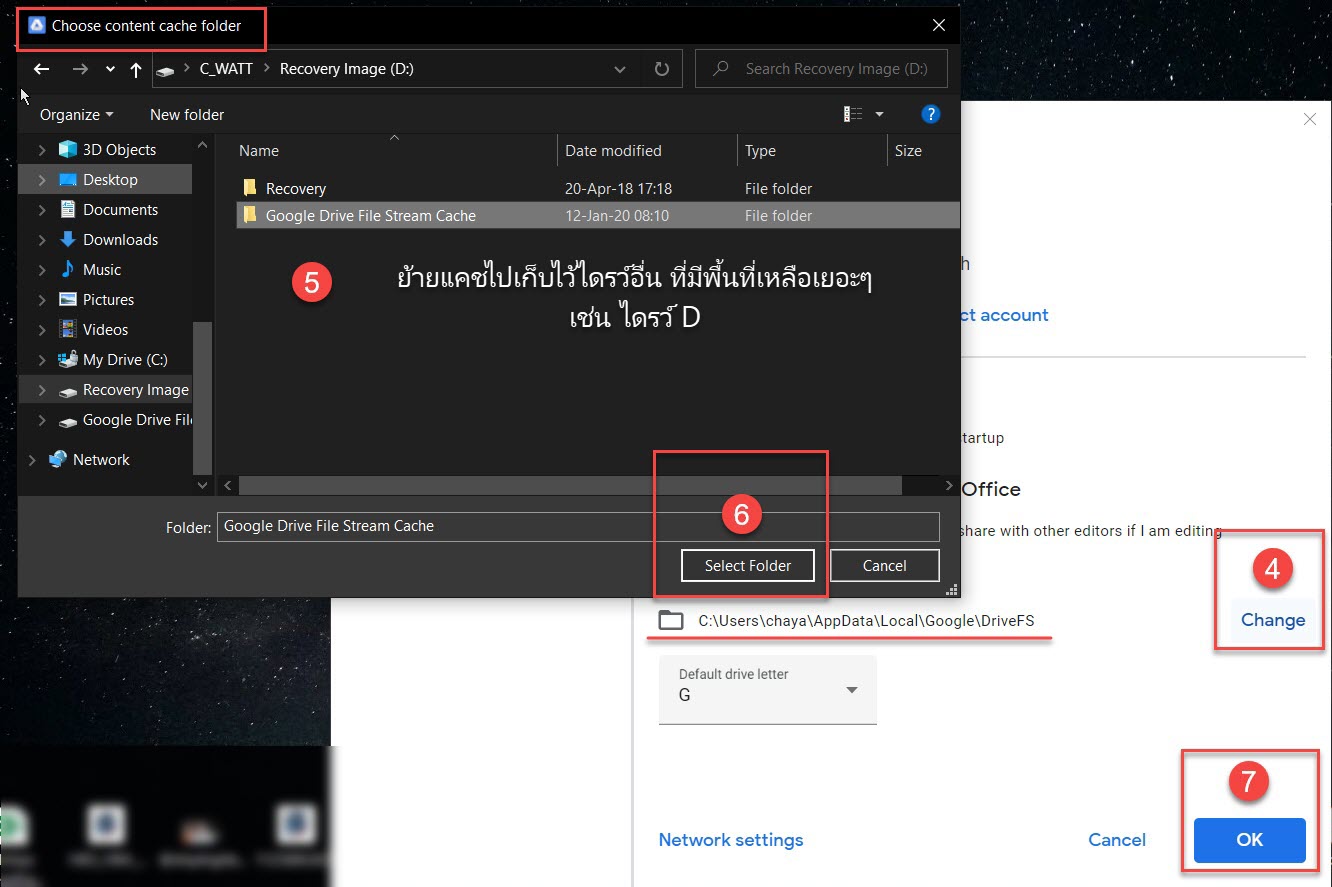Open the Organize menu

click(77, 114)
